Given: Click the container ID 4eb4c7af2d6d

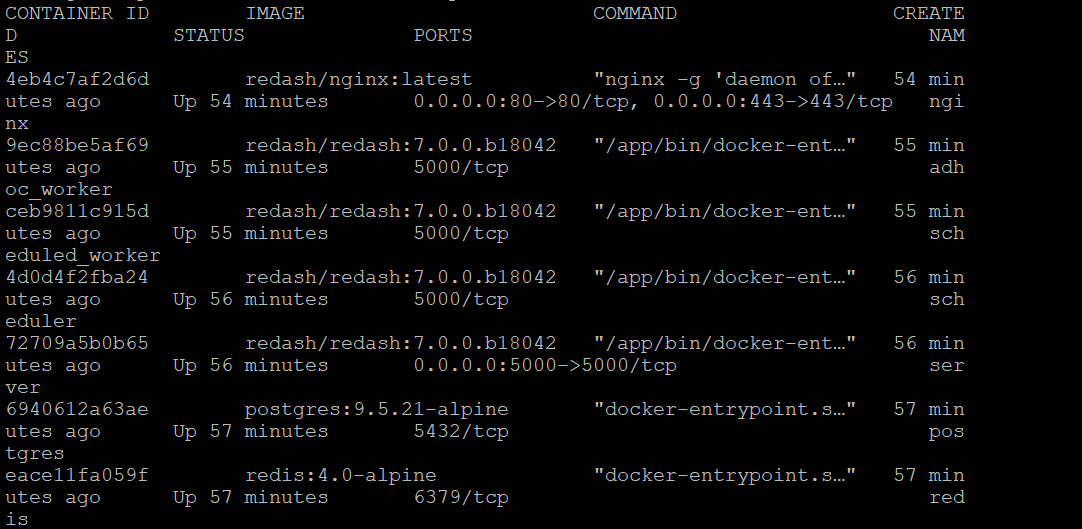Looking at the screenshot, I should pos(77,80).
